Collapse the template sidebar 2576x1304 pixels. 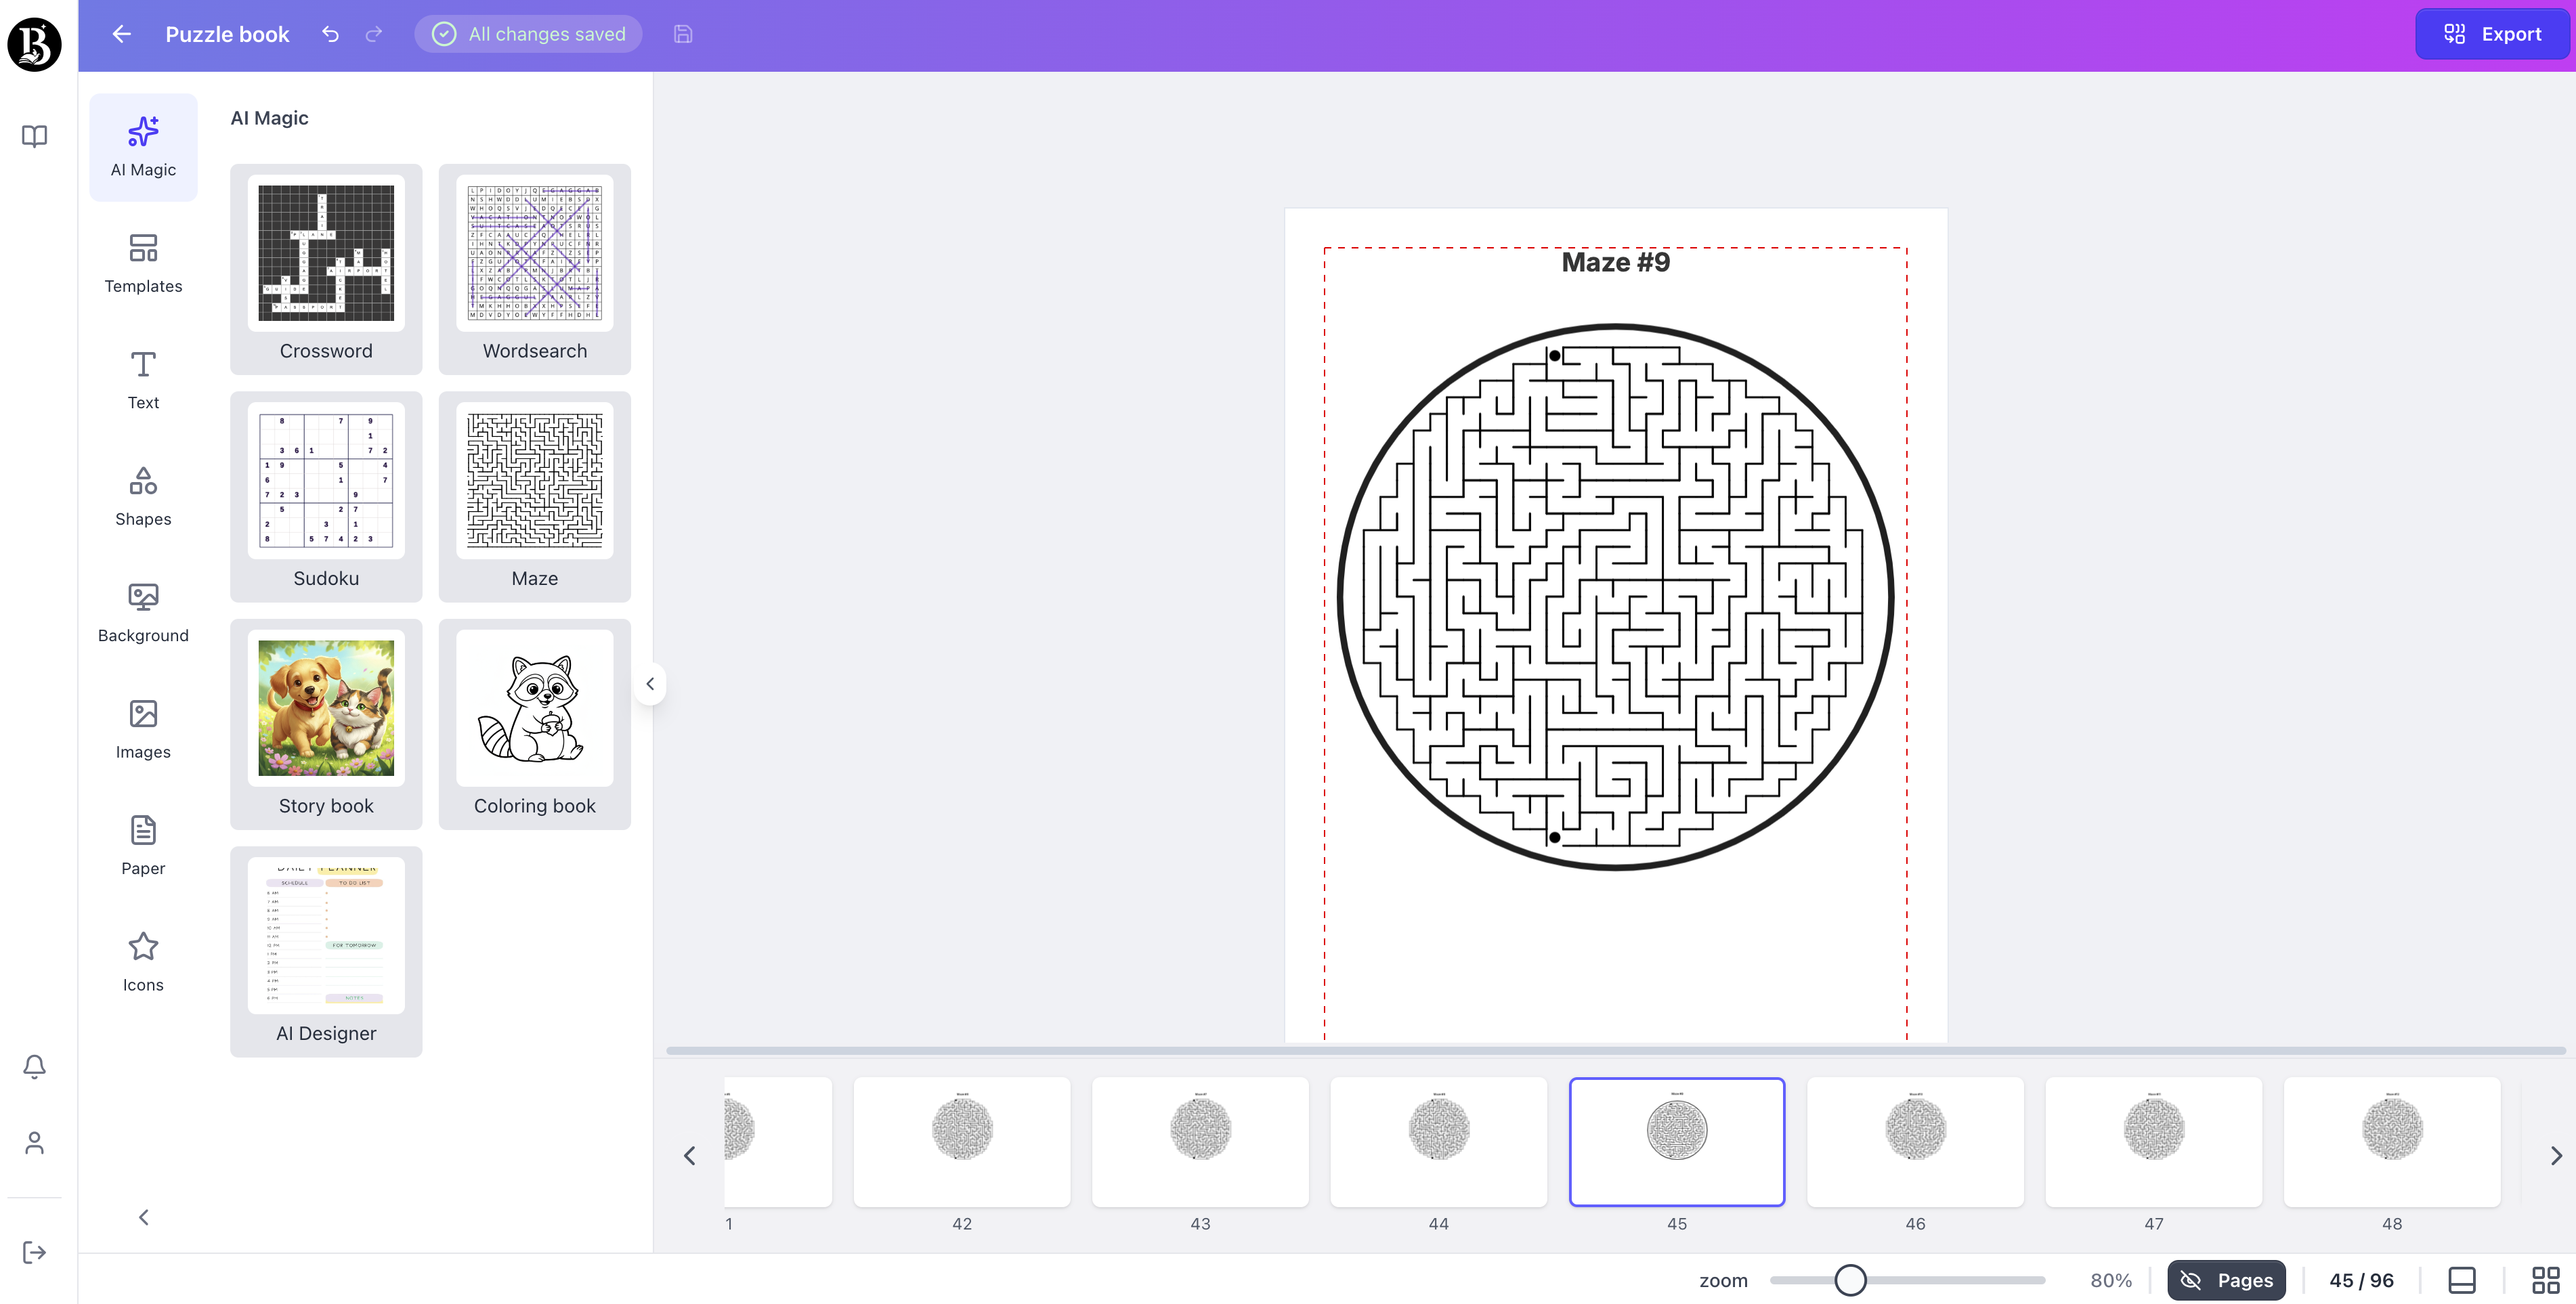[x=143, y=1217]
